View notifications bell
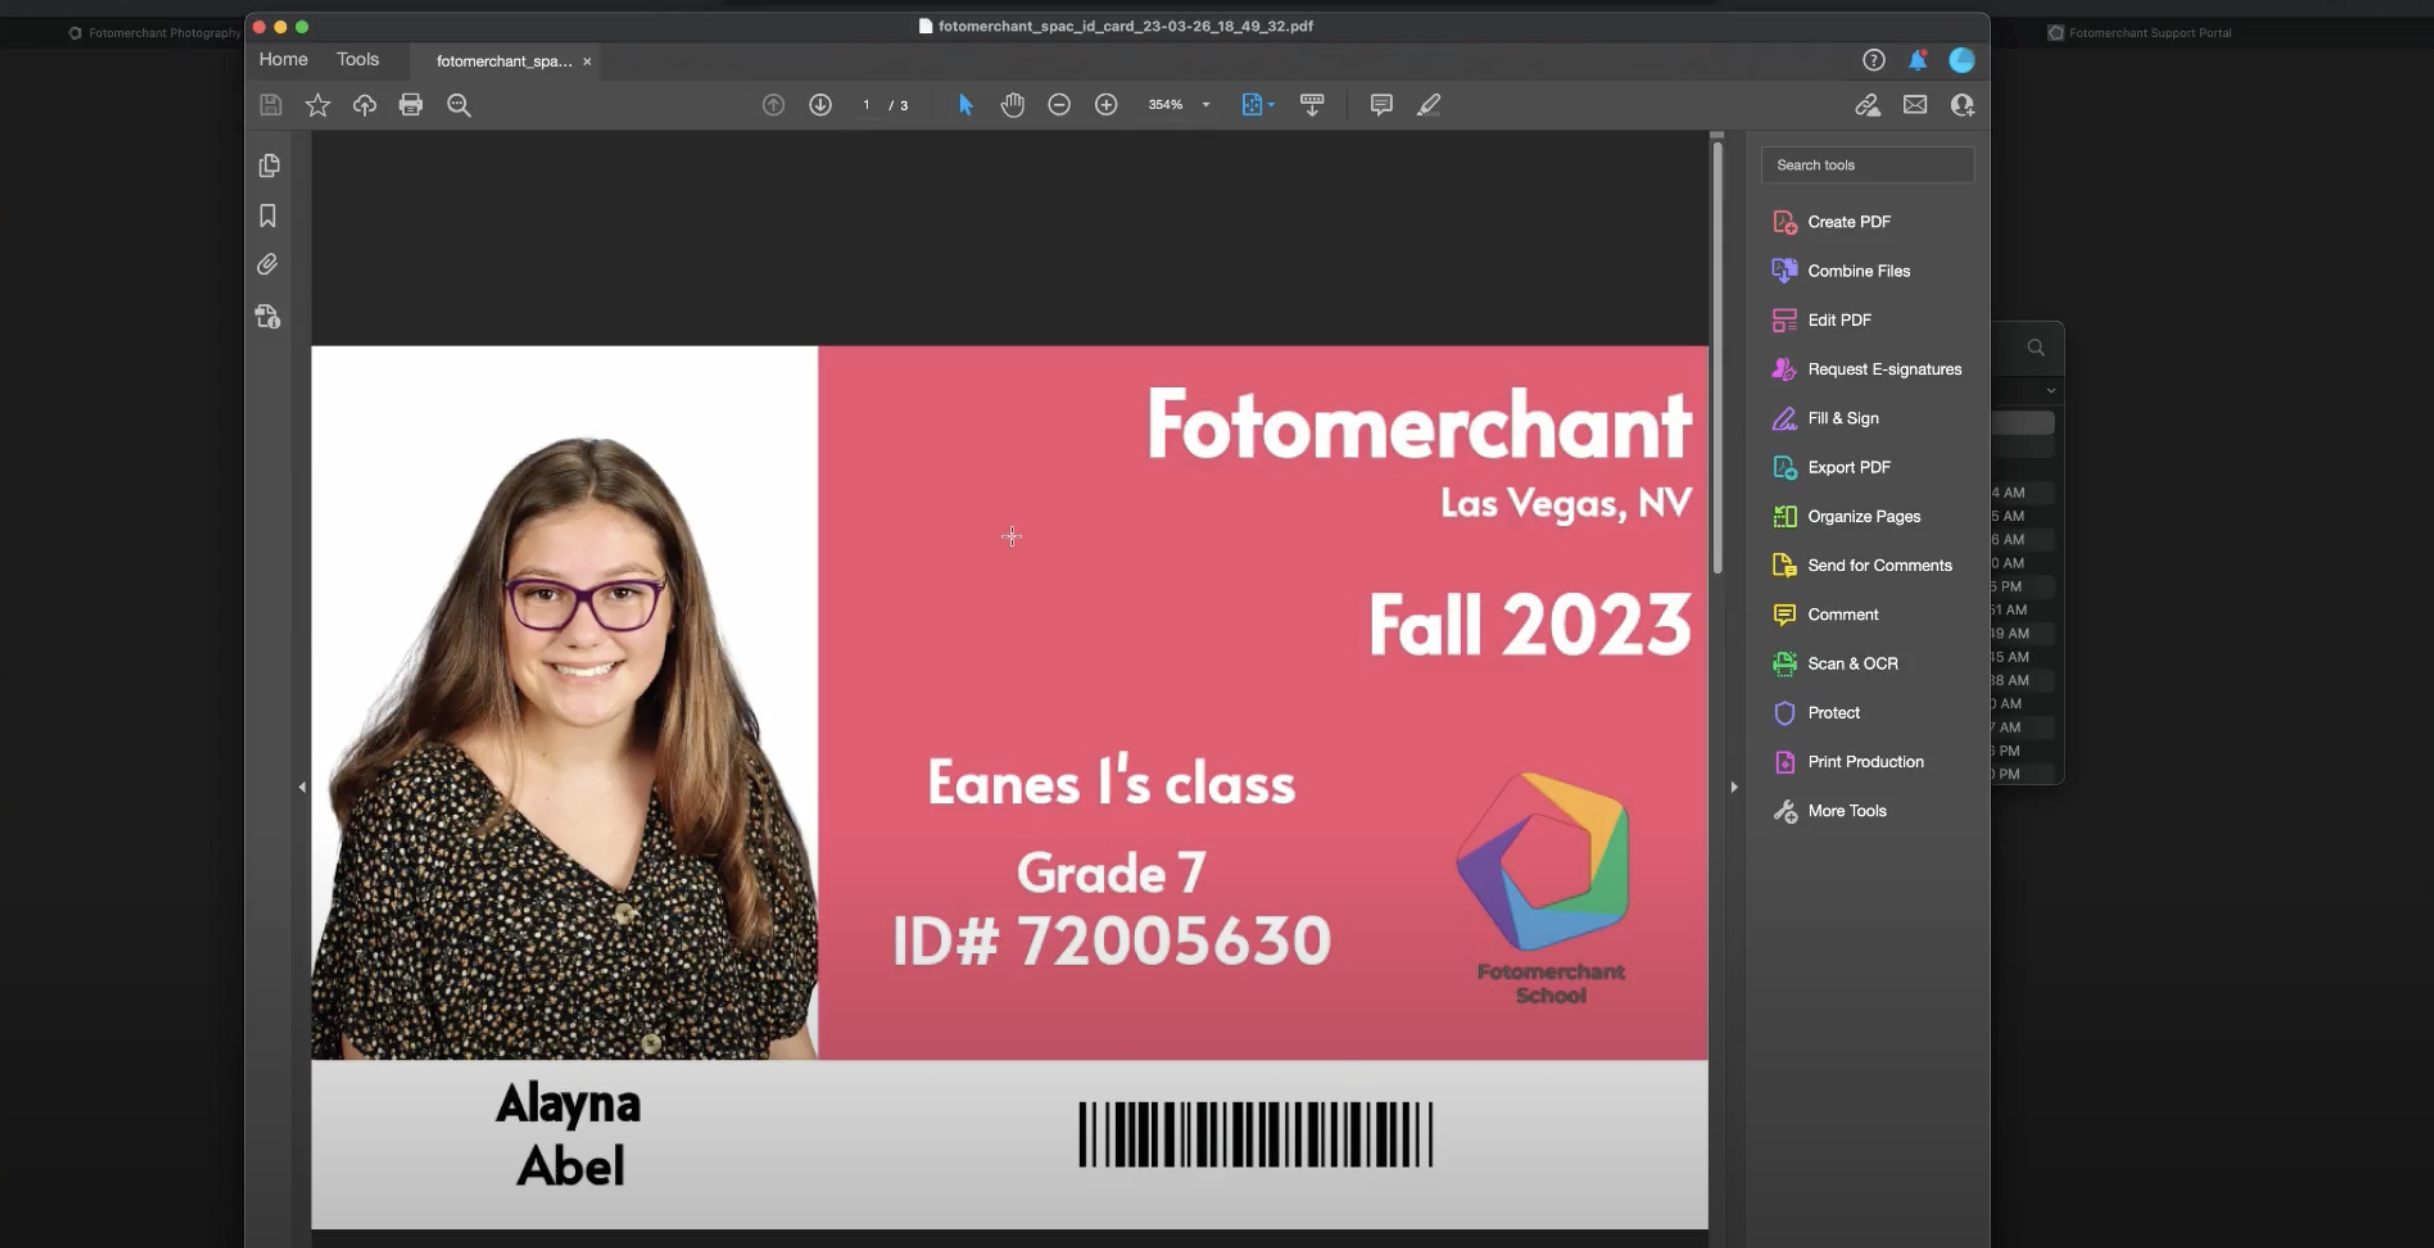The image size is (2434, 1248). (1918, 60)
